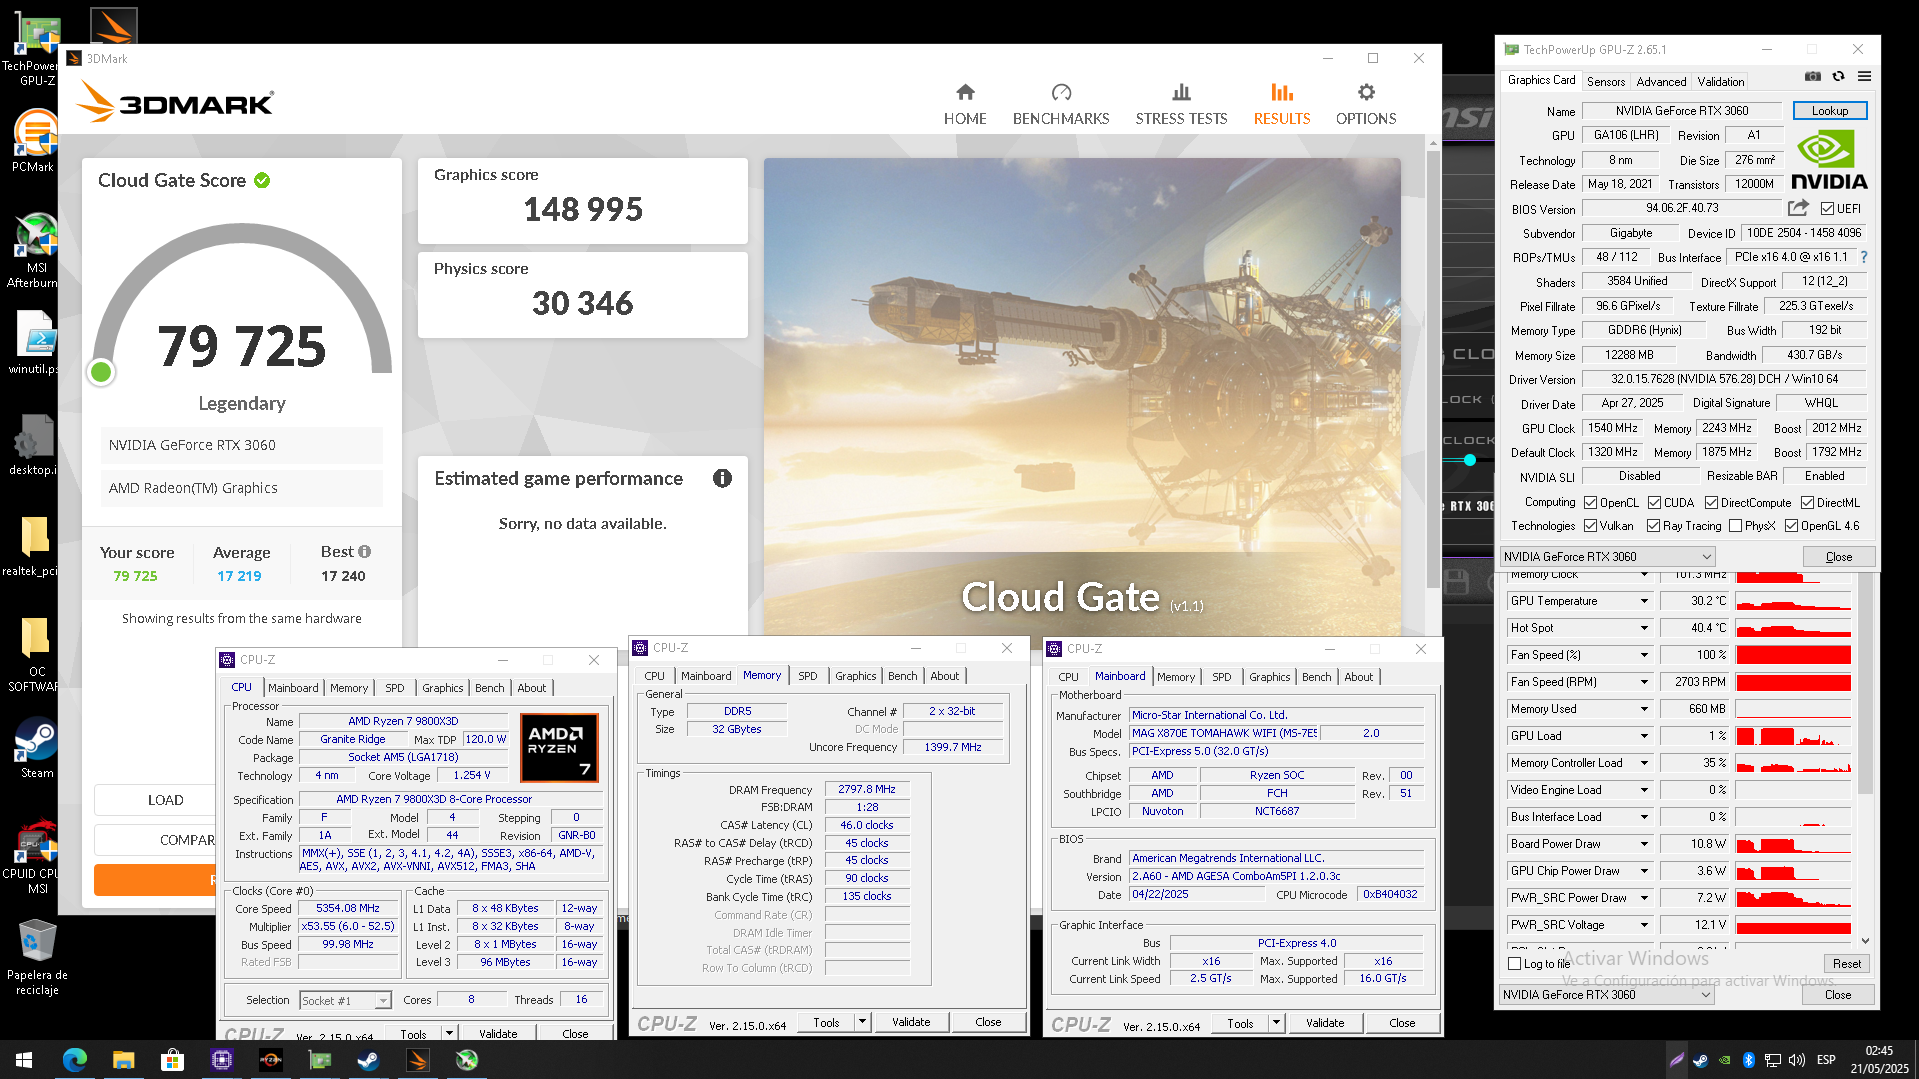Click Reset in GPU-Z sensors window

pos(1846,964)
